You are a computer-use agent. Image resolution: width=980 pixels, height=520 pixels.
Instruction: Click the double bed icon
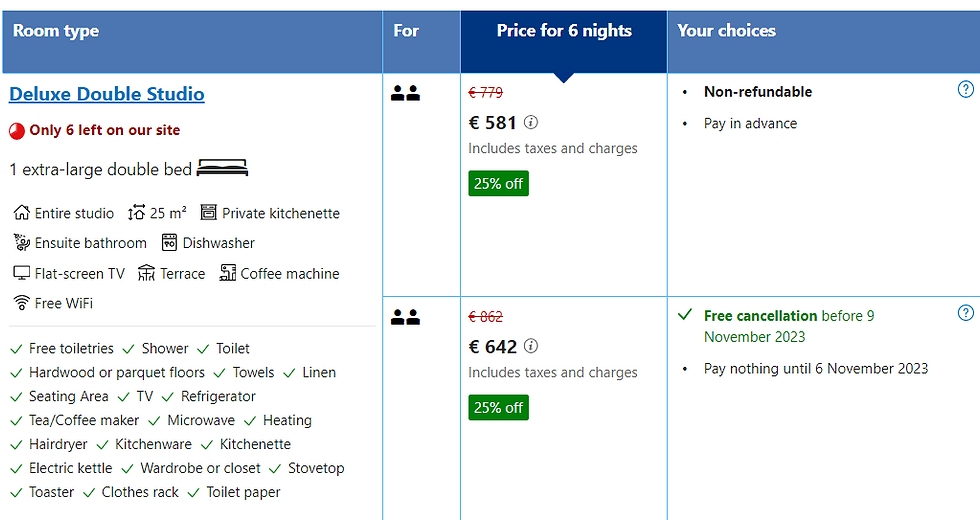coord(222,168)
